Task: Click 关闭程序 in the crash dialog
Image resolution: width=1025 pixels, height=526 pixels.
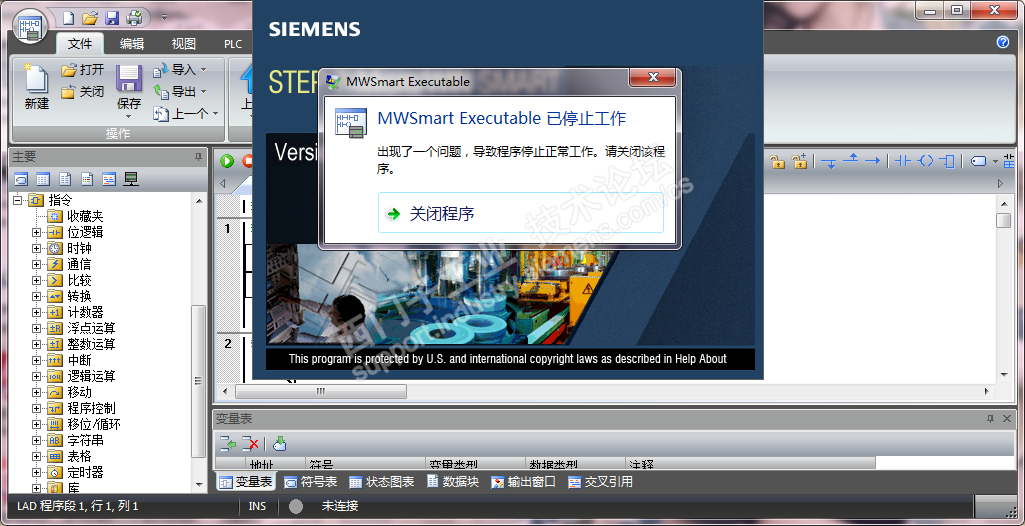Action: [x=521, y=213]
